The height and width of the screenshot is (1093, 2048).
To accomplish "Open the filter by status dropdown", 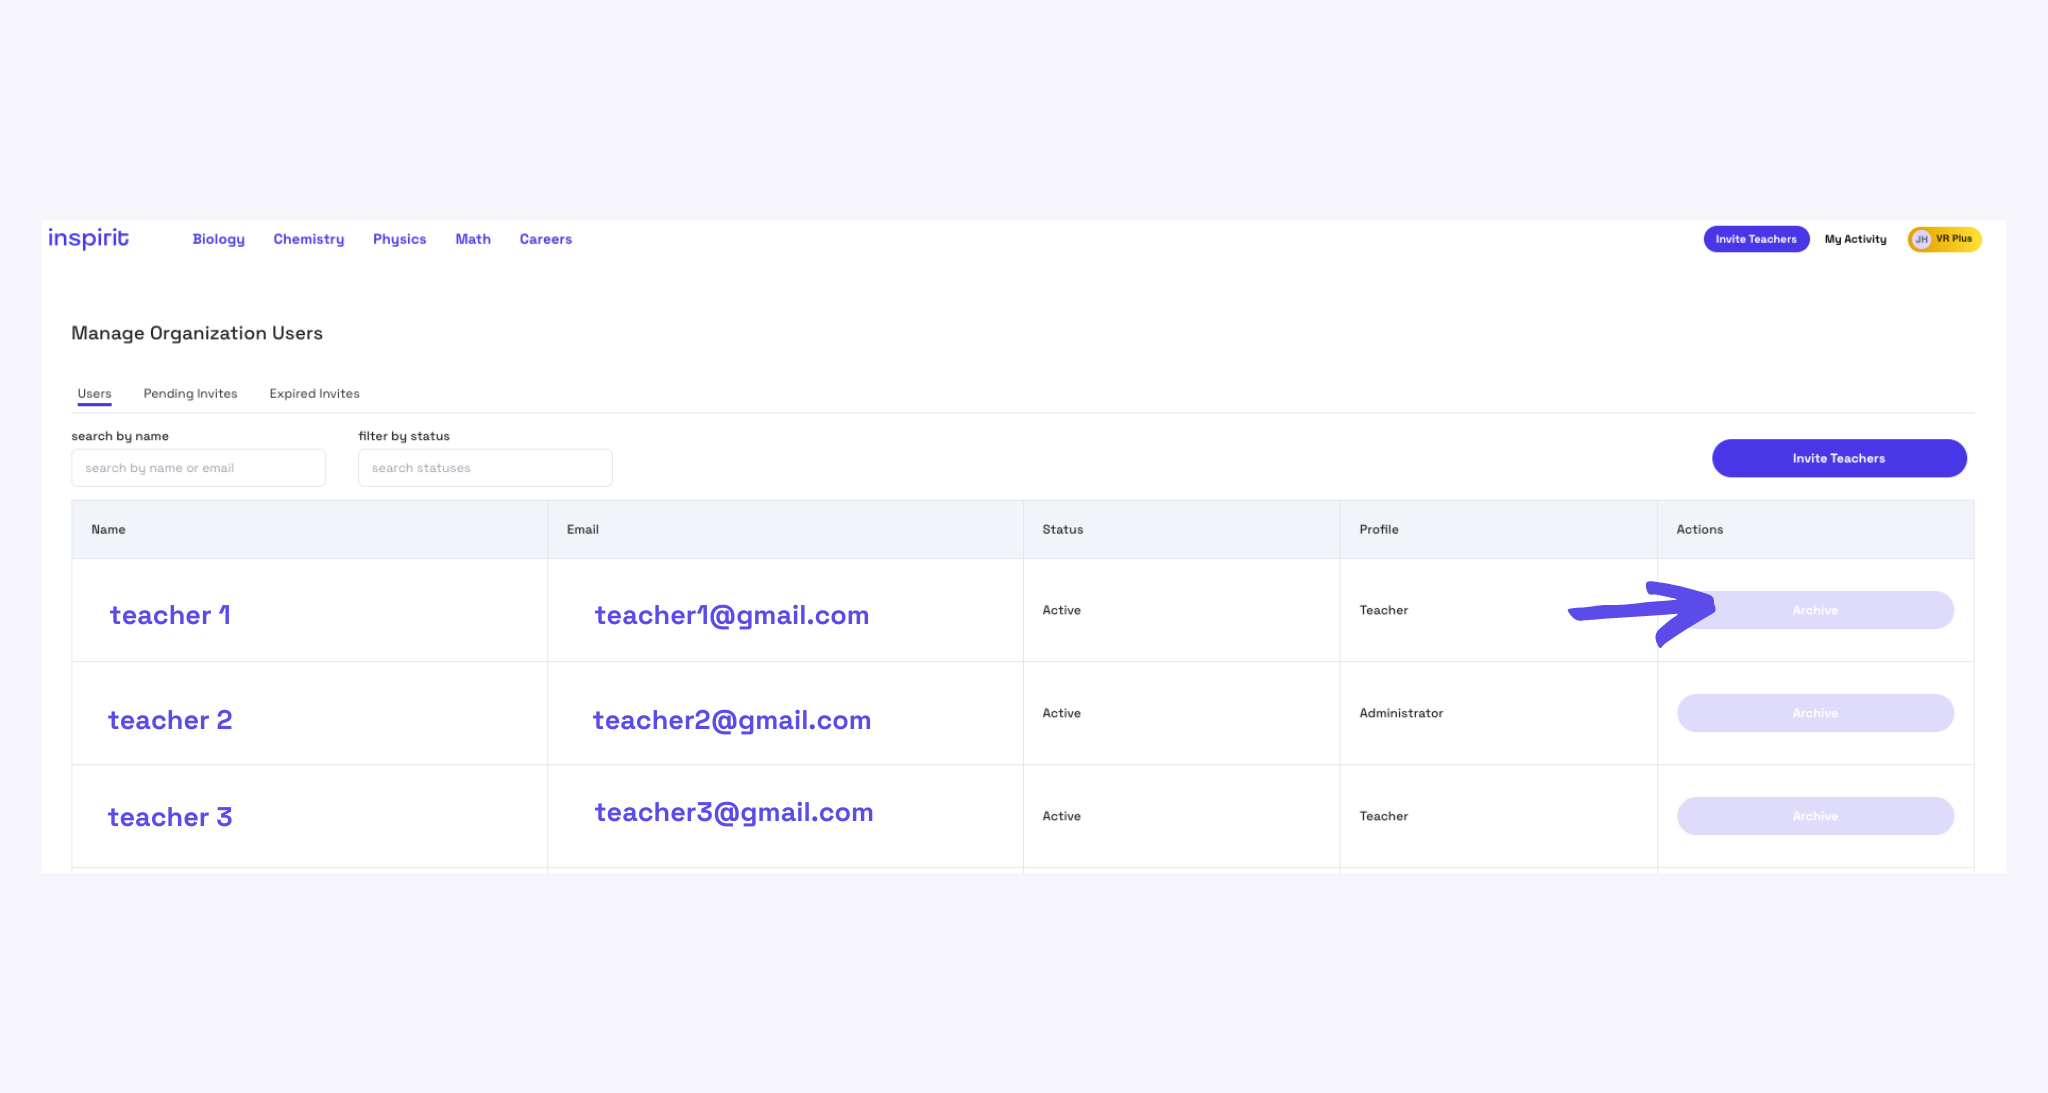I will click(x=485, y=468).
